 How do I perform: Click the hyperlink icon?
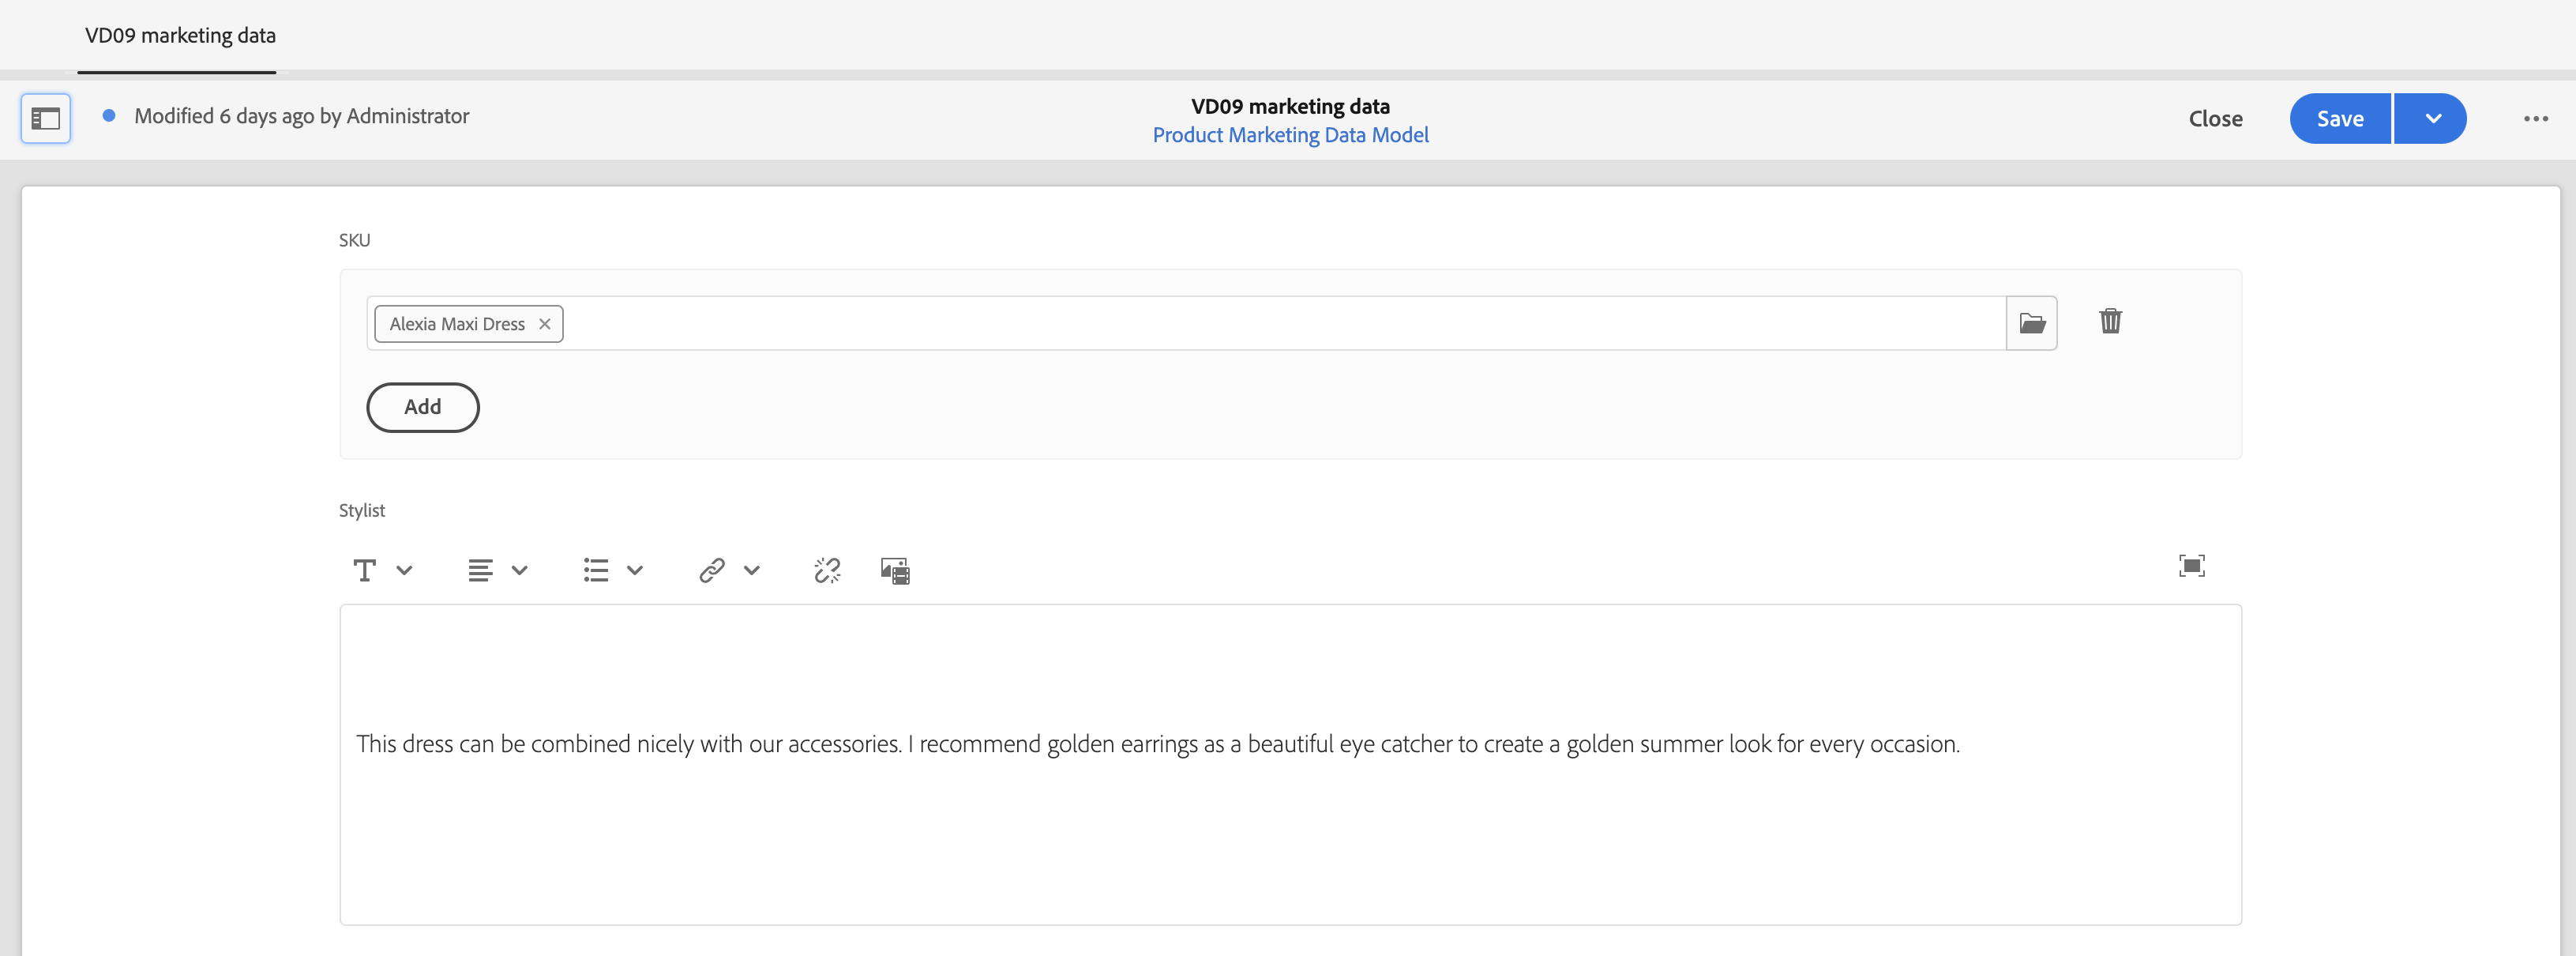pyautogui.click(x=711, y=570)
